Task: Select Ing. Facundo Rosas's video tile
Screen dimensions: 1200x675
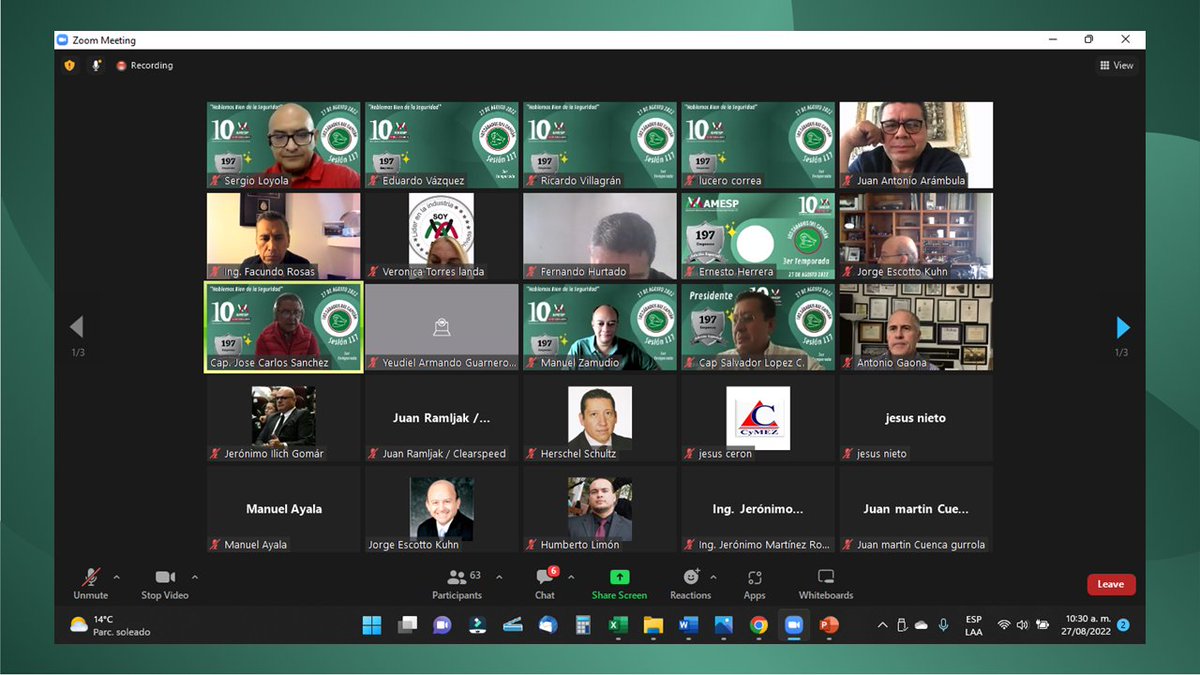Action: pos(284,236)
